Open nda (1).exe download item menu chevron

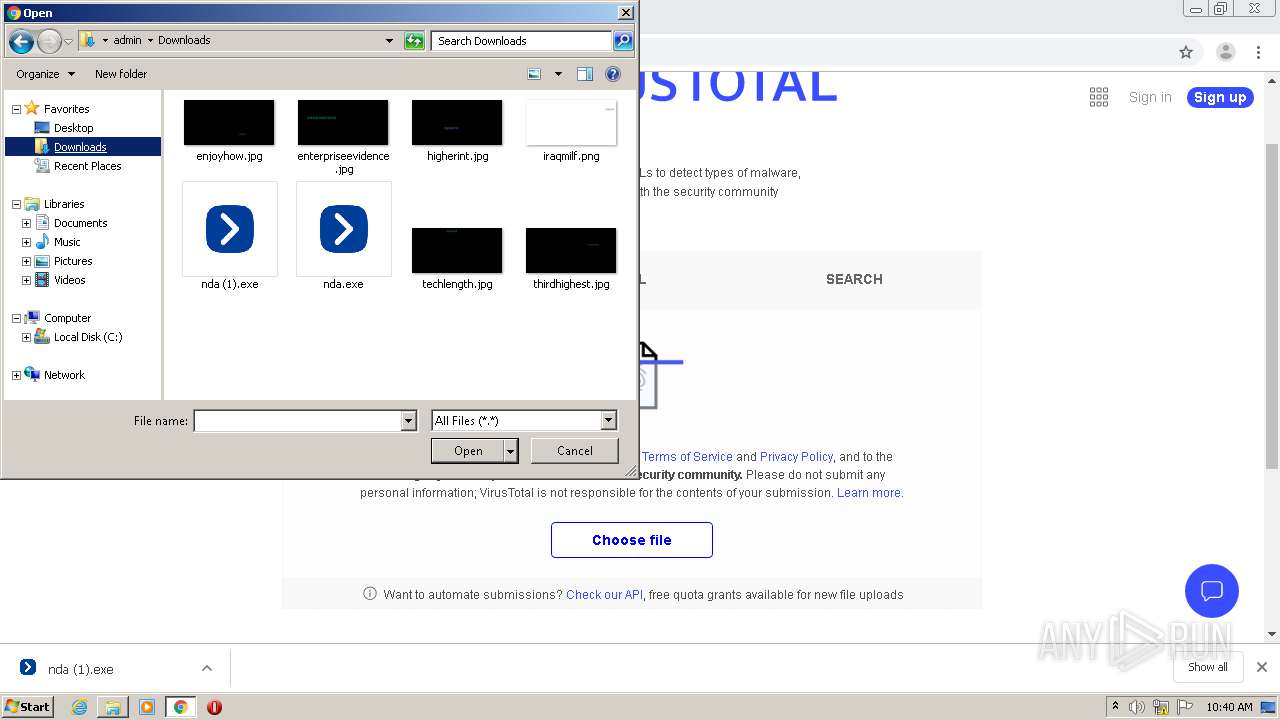pyautogui.click(x=207, y=668)
